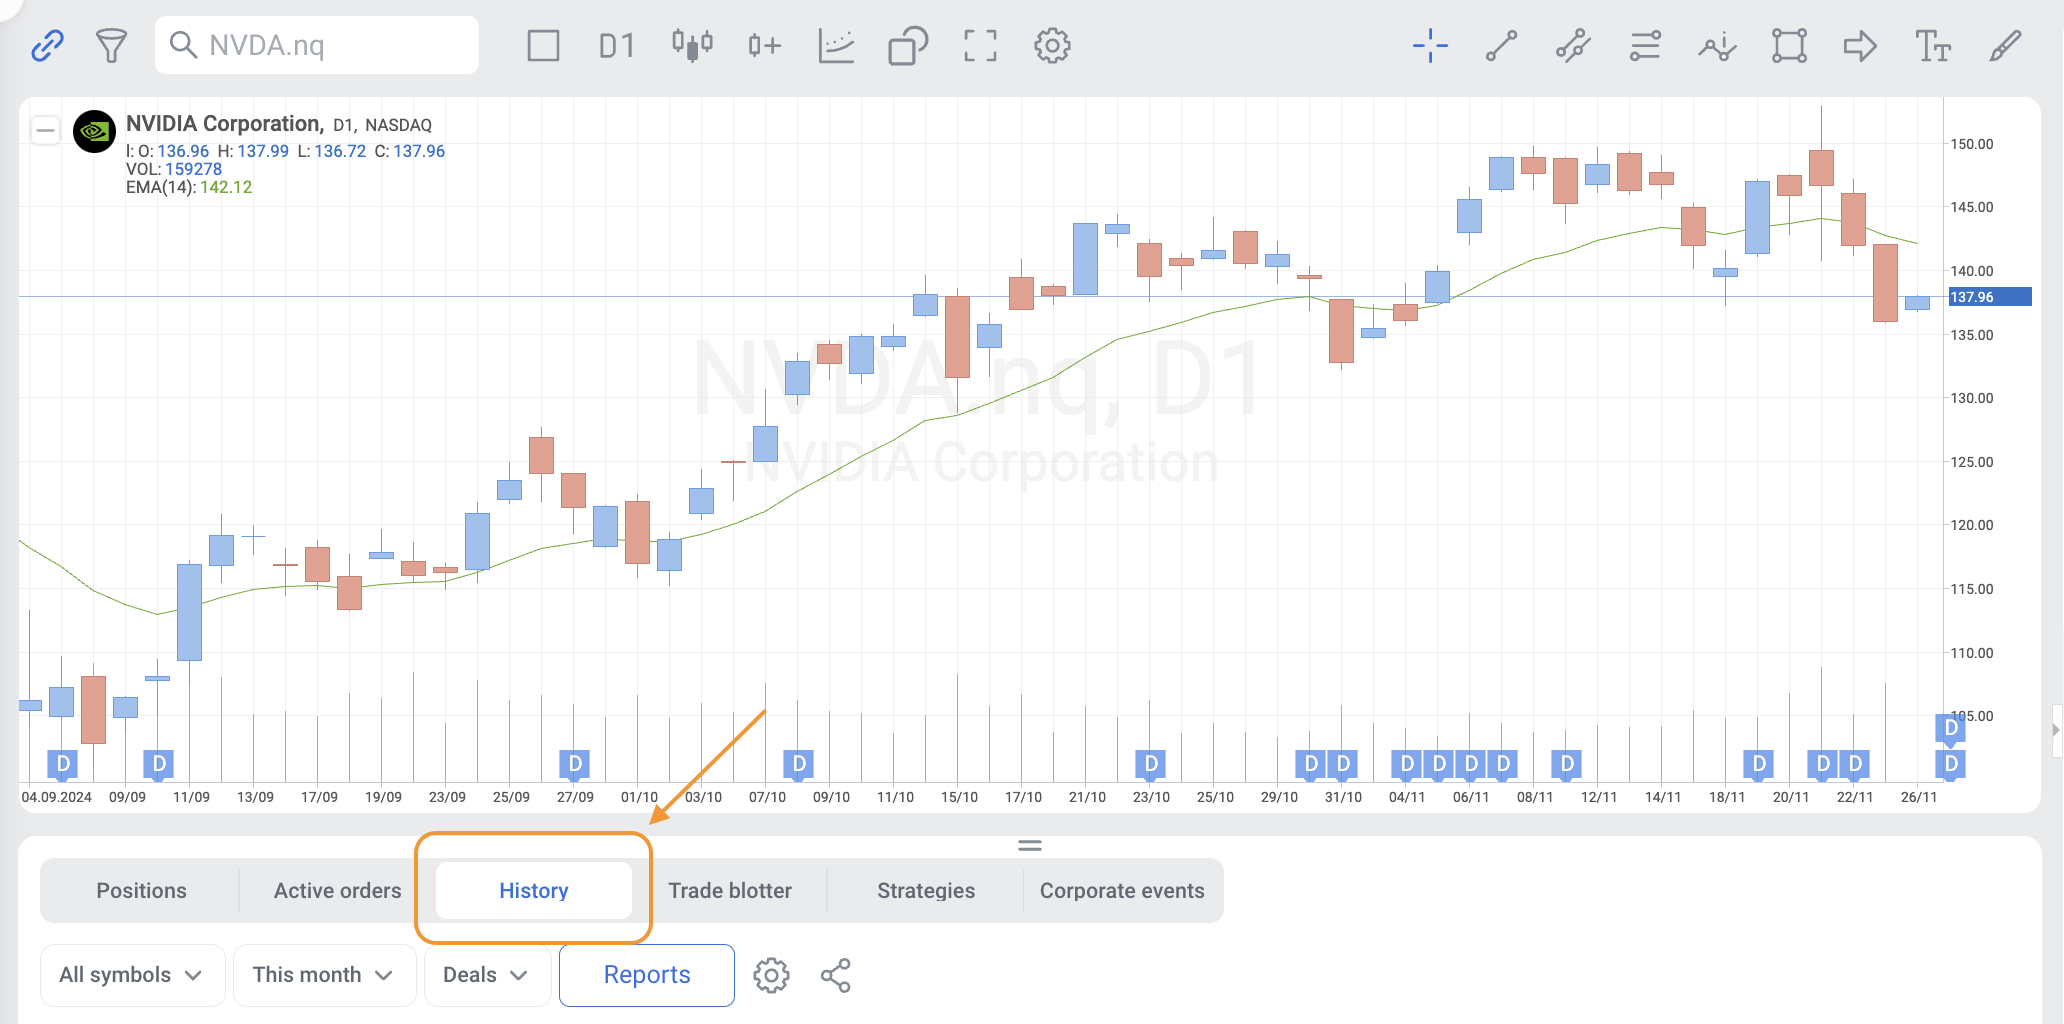Screen dimensions: 2064x1024
Task: Select the History tab
Action: [534, 890]
